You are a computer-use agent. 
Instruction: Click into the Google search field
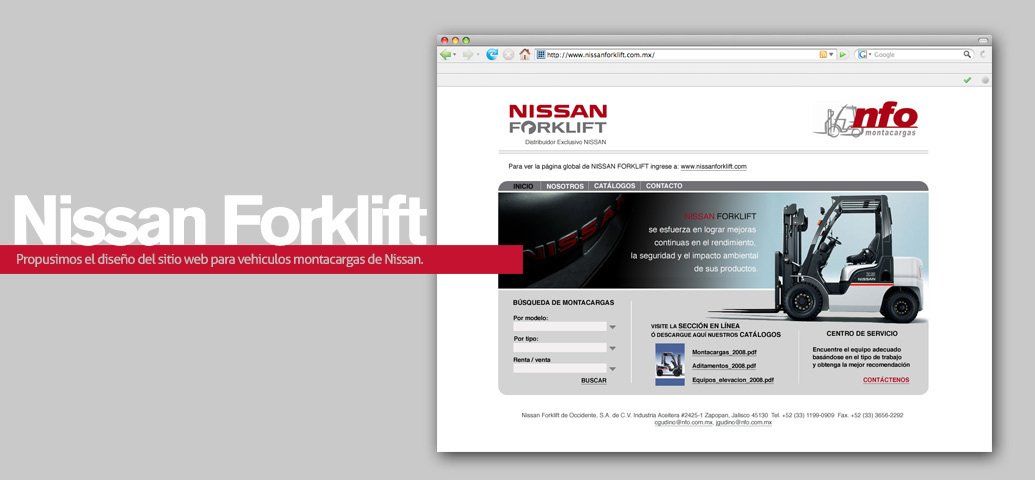[x=918, y=55]
